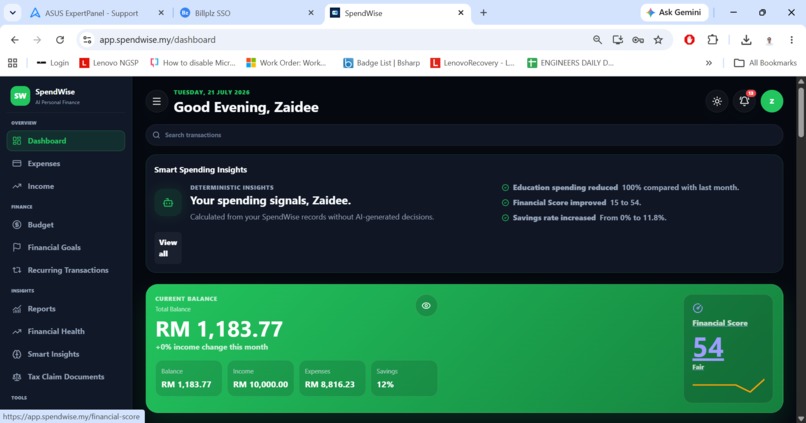This screenshot has width=806, height=423.
Task: Open Expenses in the sidebar
Action: (66, 163)
